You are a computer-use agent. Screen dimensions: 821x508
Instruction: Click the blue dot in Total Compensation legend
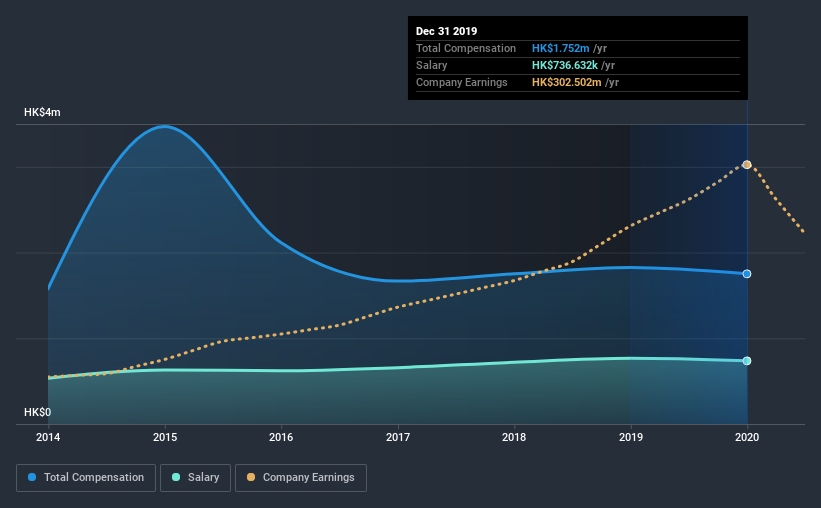point(32,477)
